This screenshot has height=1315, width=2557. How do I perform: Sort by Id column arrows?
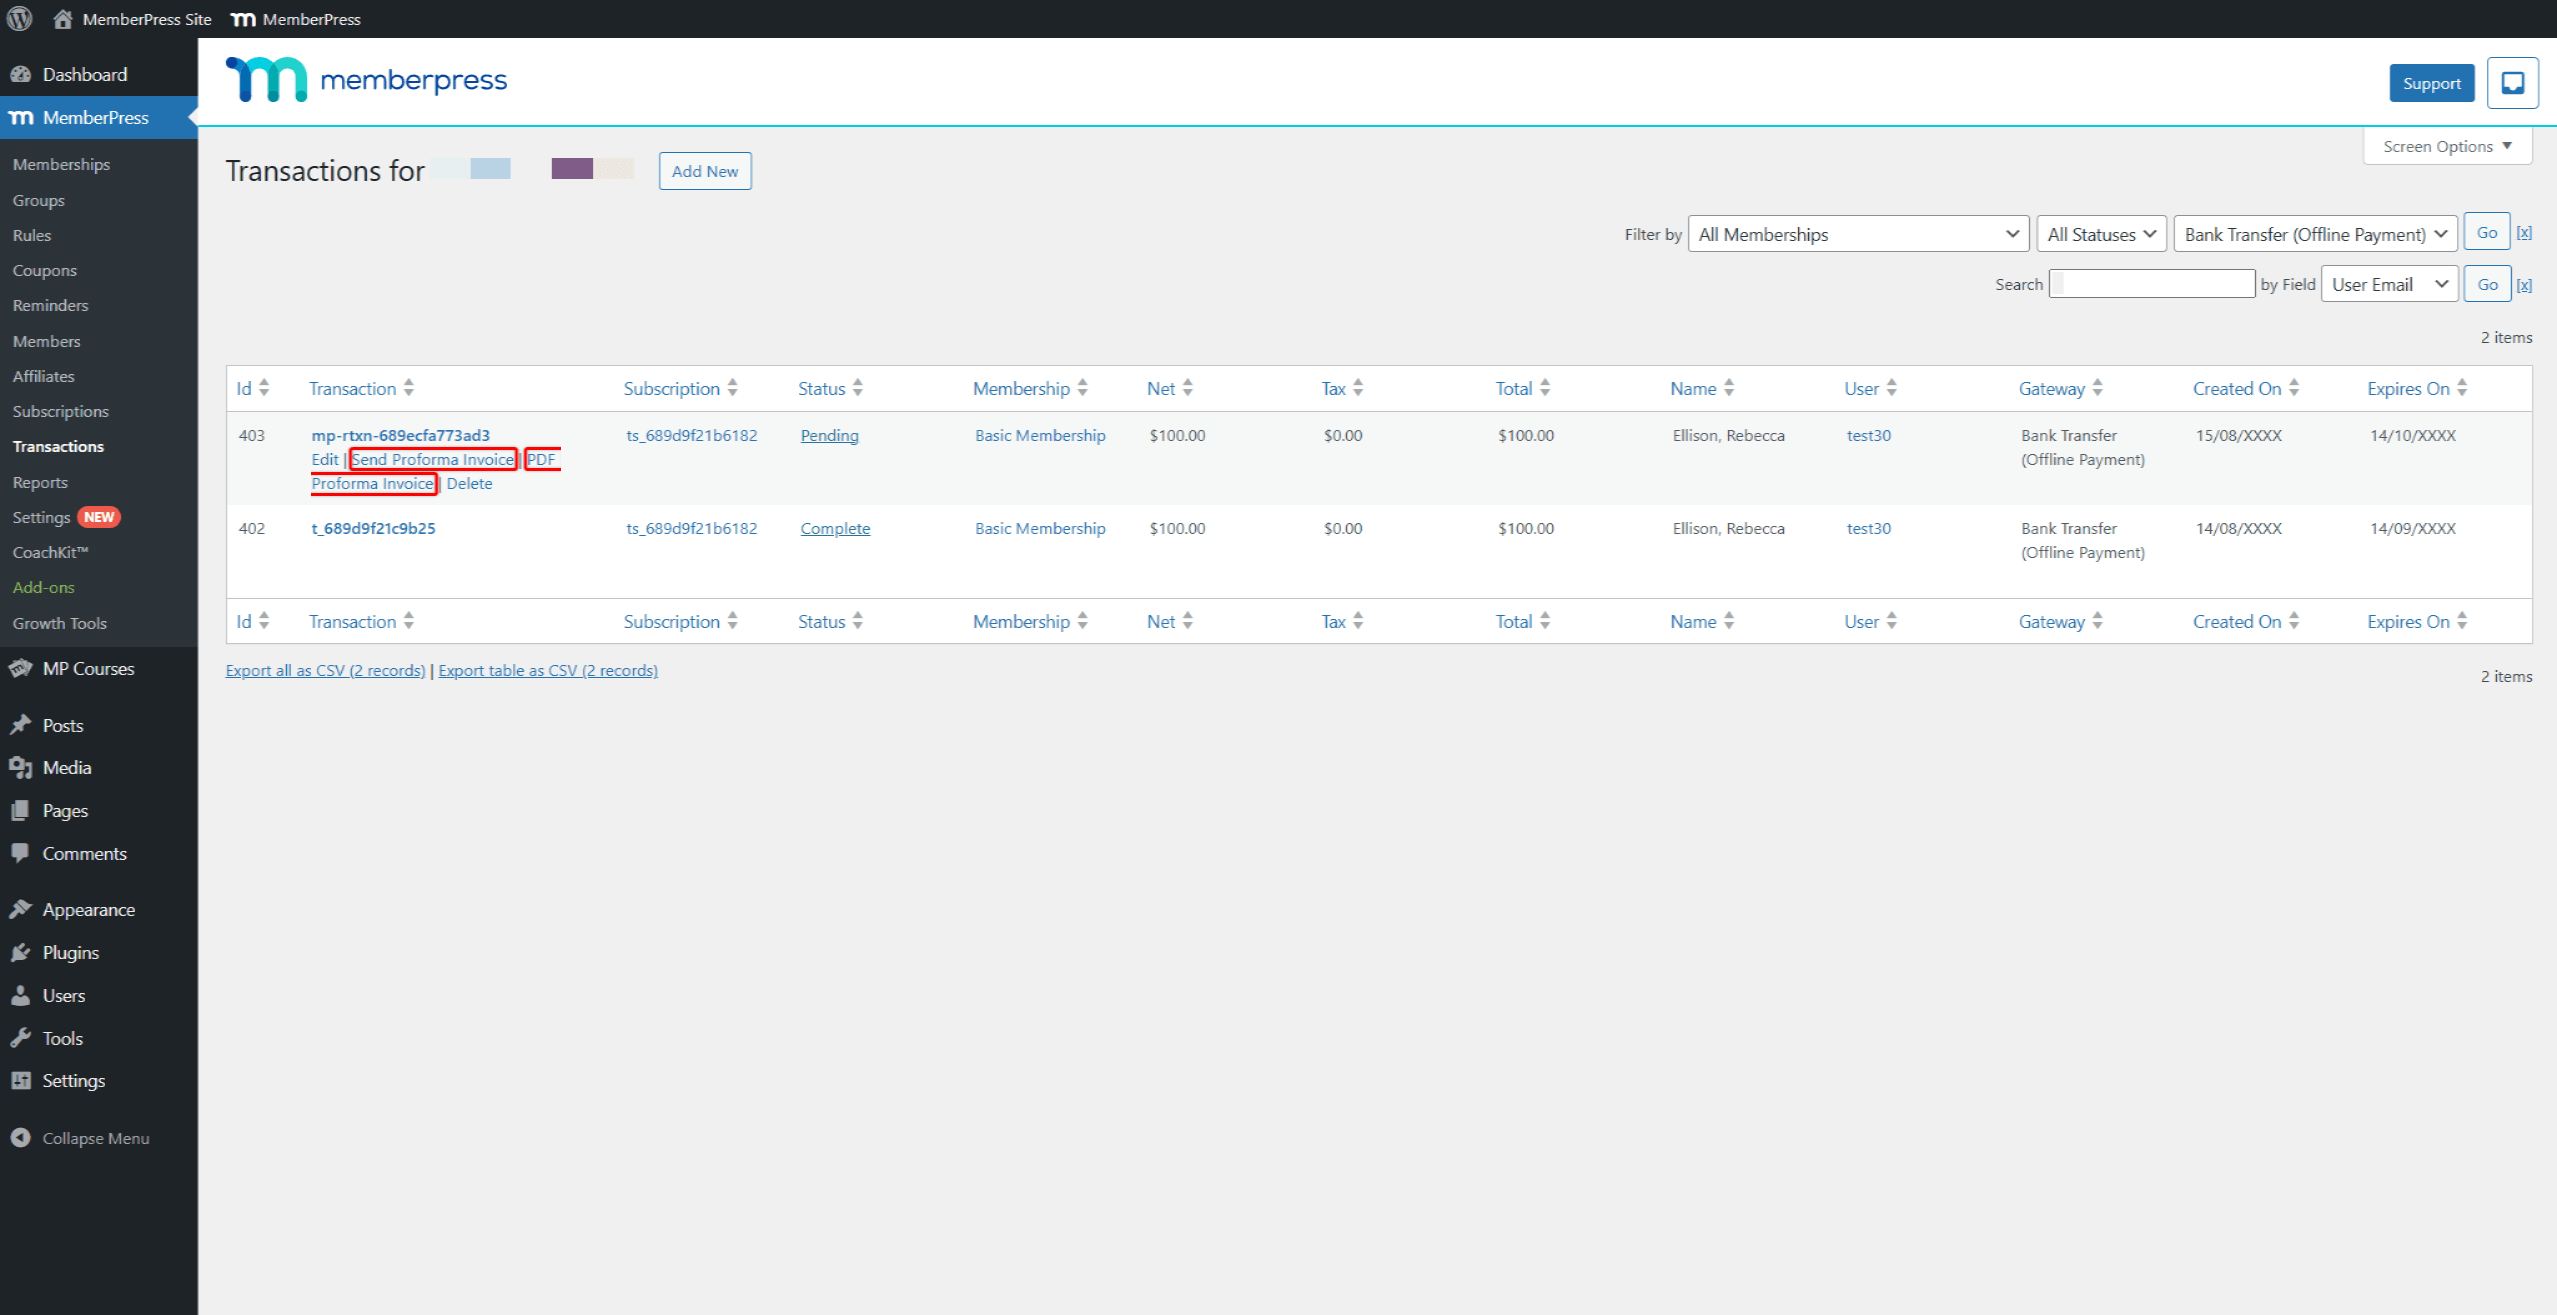click(264, 388)
